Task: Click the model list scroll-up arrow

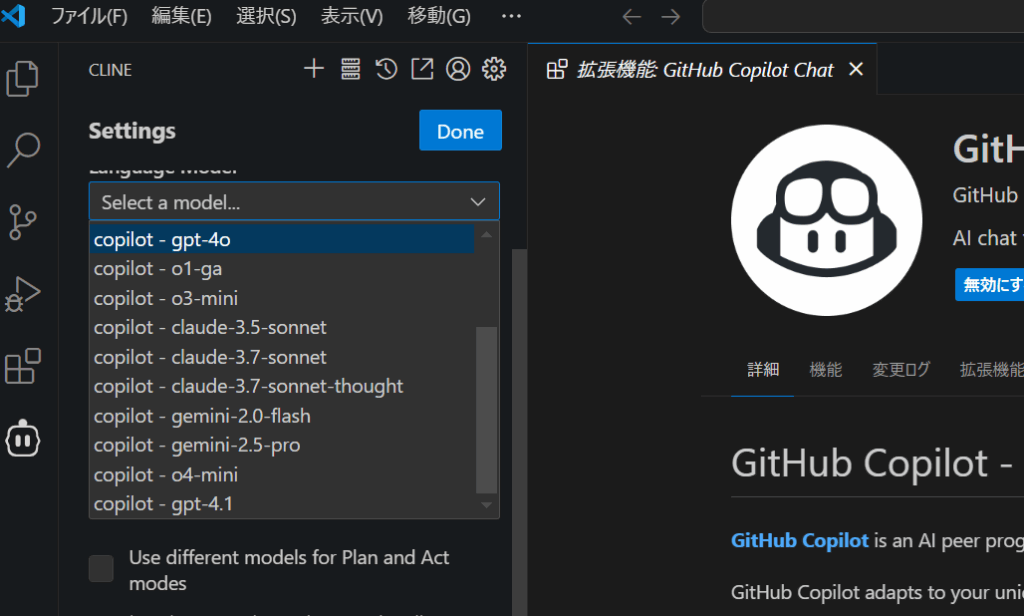Action: click(487, 234)
